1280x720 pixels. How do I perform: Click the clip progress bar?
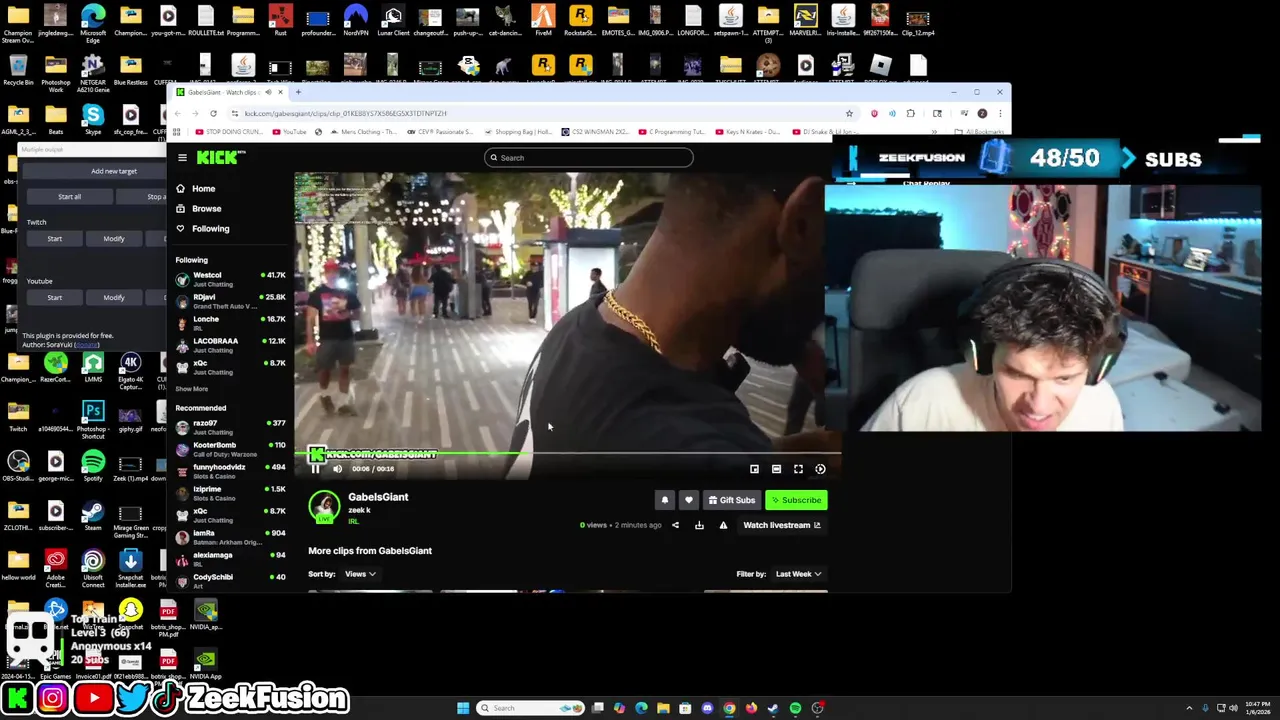[x=567, y=453]
